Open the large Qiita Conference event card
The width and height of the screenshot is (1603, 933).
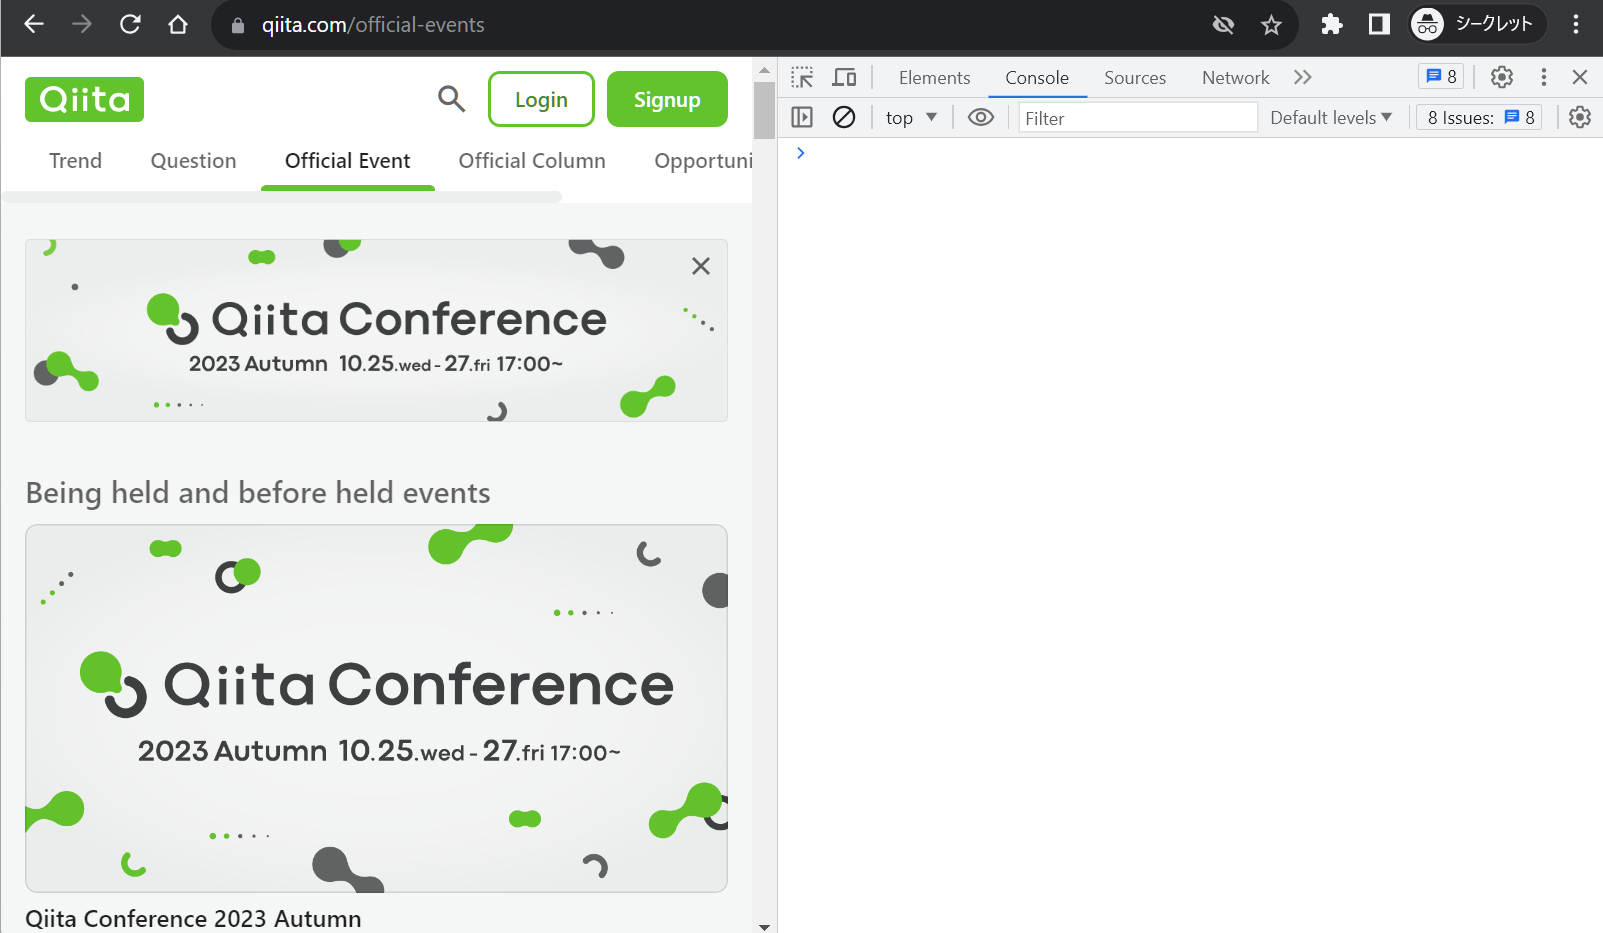376,708
